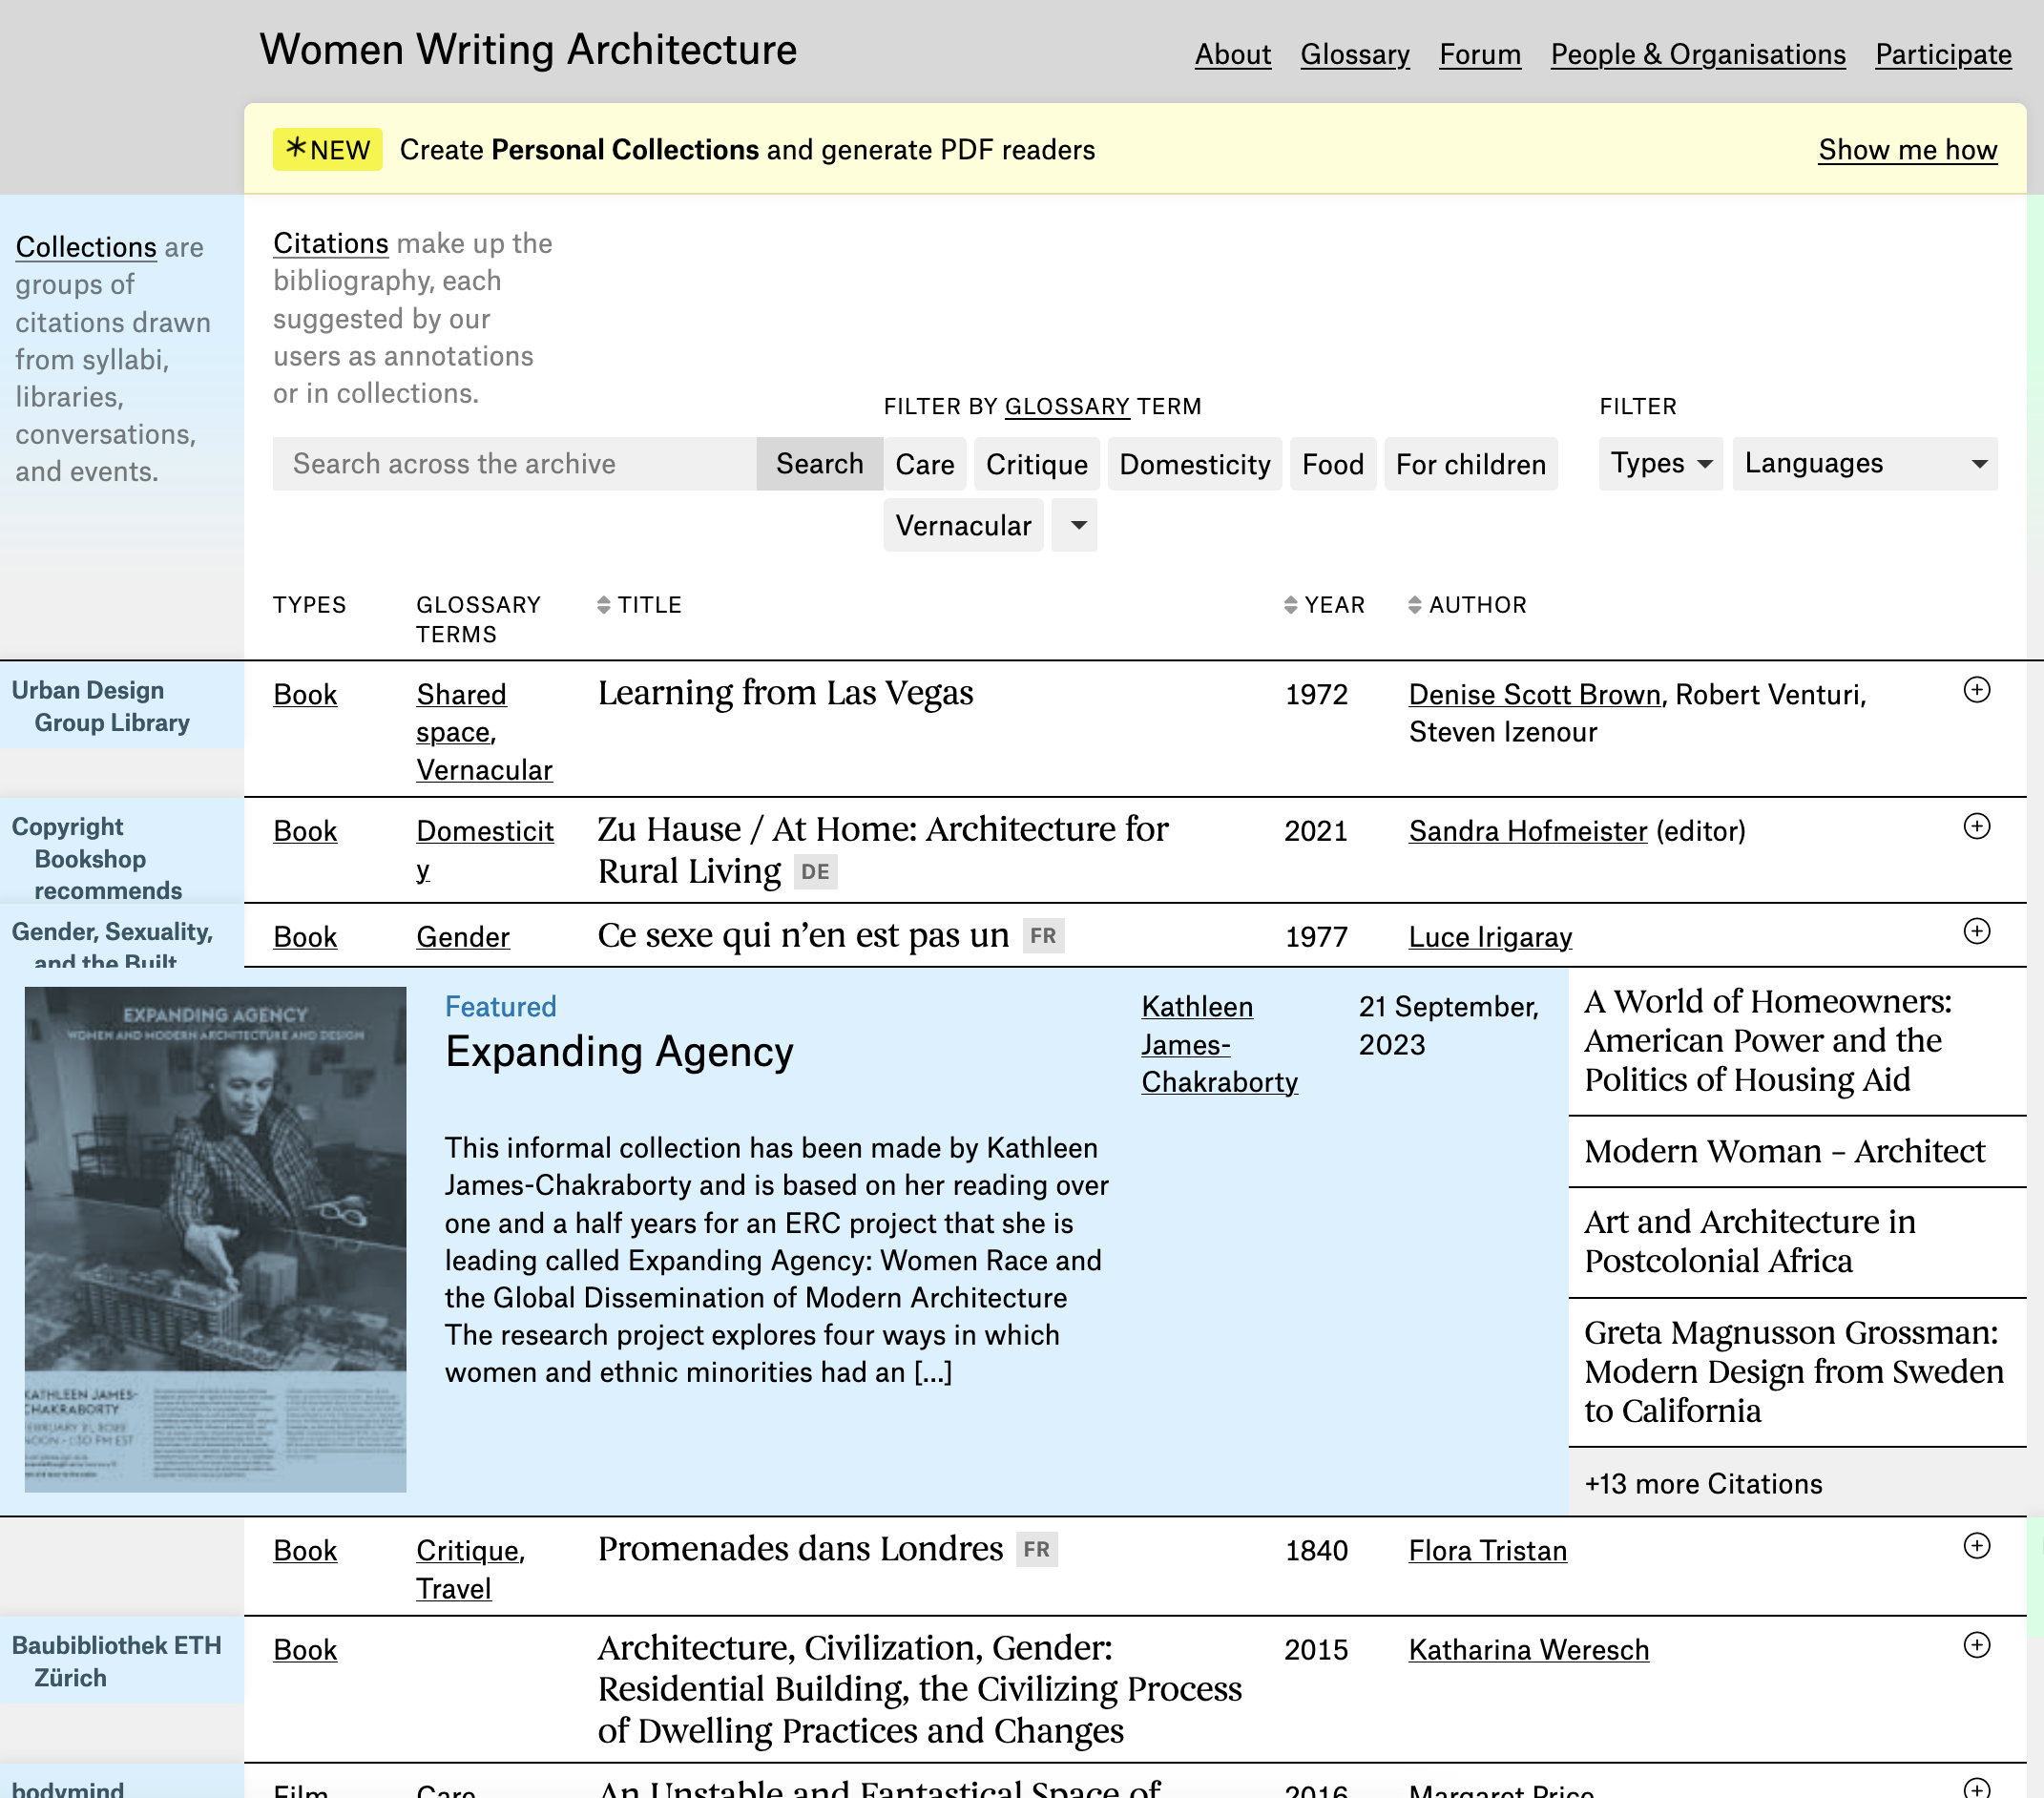The width and height of the screenshot is (2044, 1798).
Task: Expand more glossary terms arrow
Action: tap(1077, 525)
